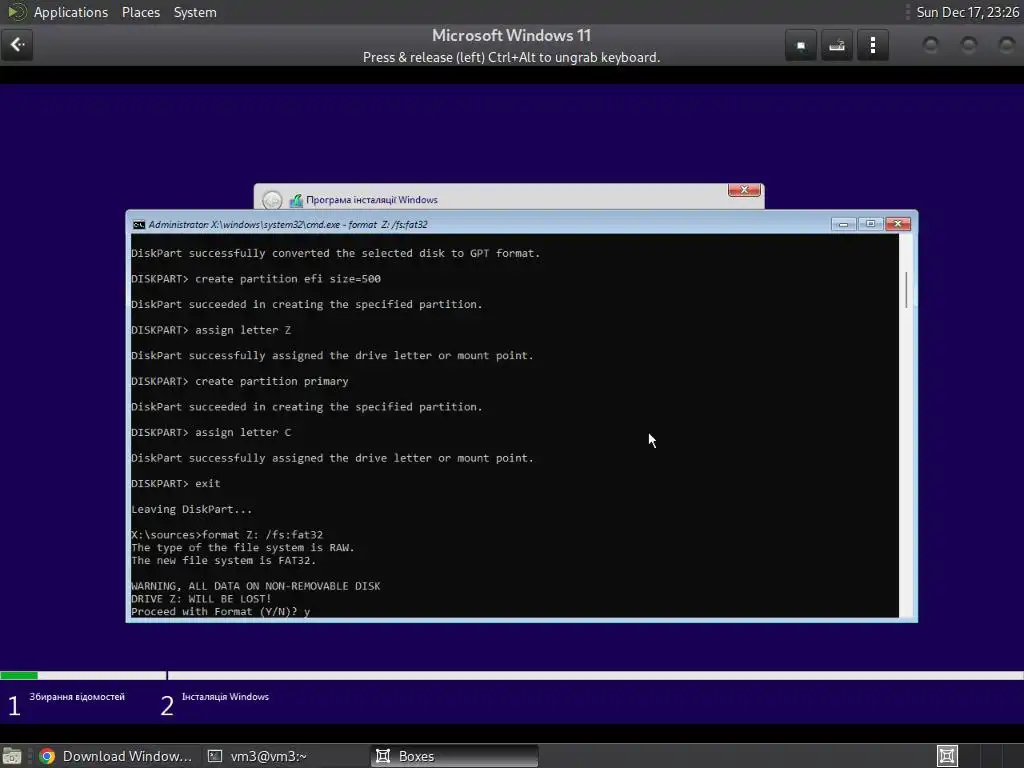Click 'DISKPART> exit' line
Screen dimensions: 1024x768
176,484
